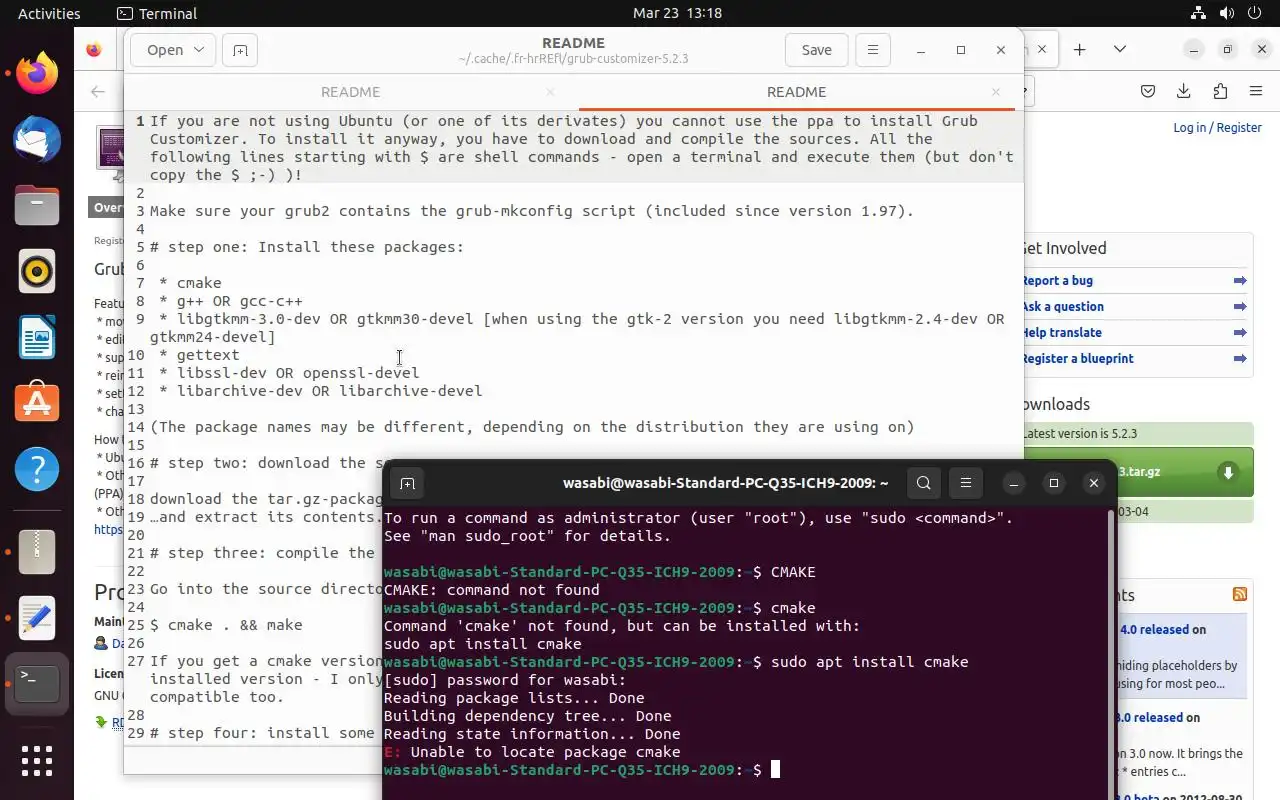Click the Save button in text editor
The image size is (1280, 800).
[x=816, y=50]
